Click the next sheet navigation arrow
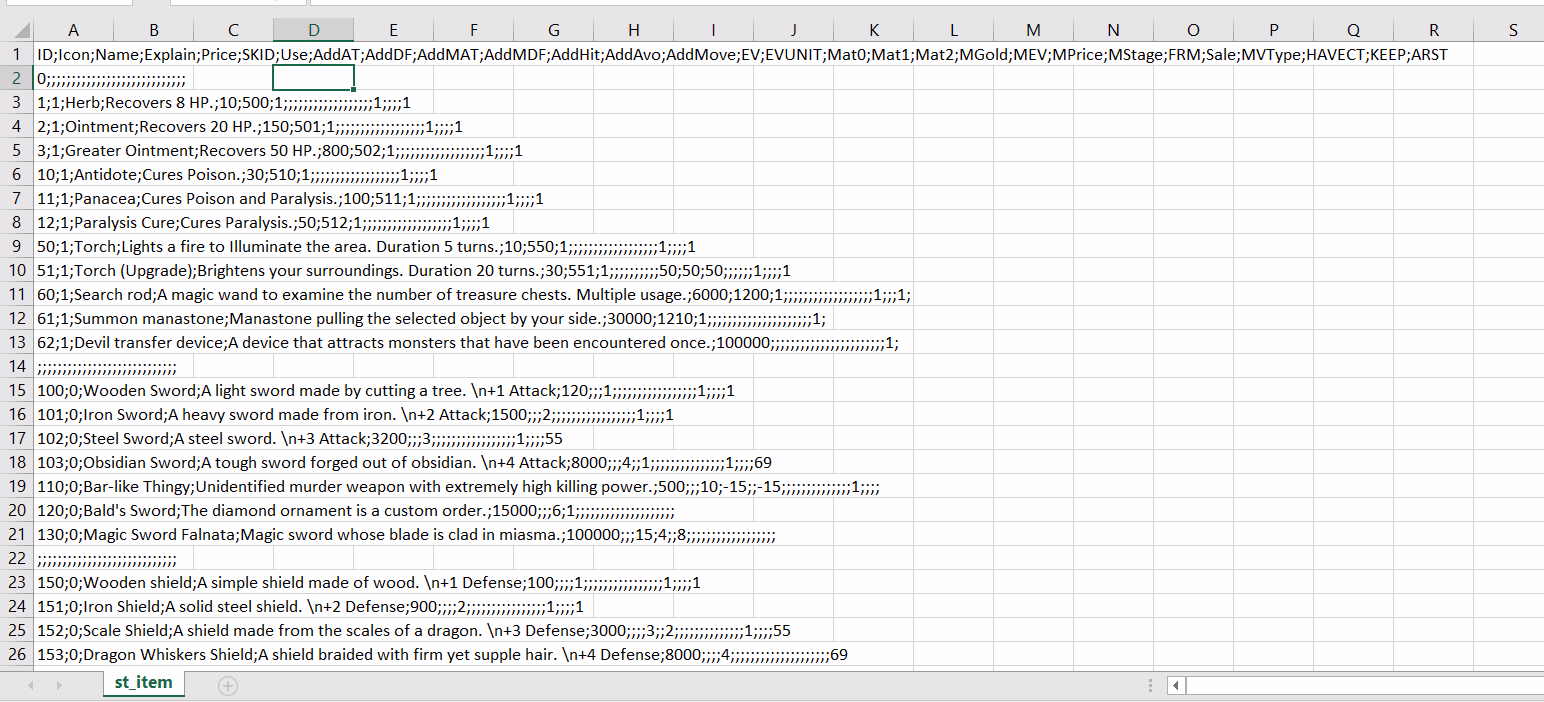Screen dimensions: 1544x702 [57, 685]
